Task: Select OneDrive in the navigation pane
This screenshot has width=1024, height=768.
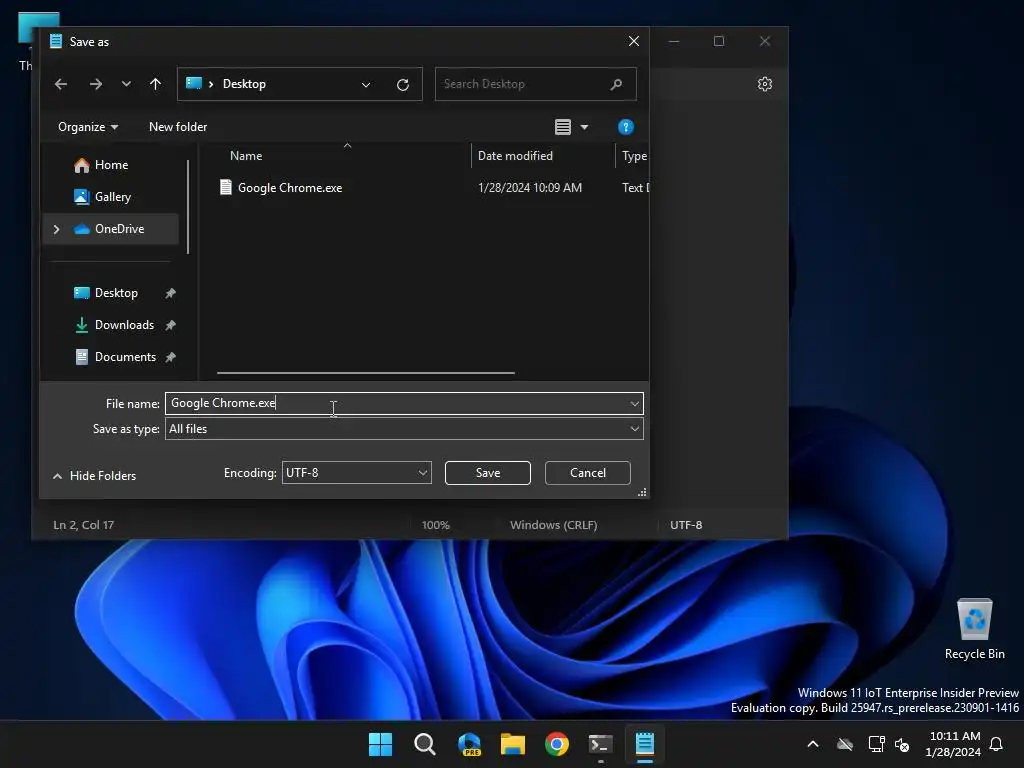Action: pyautogui.click(x=111, y=229)
